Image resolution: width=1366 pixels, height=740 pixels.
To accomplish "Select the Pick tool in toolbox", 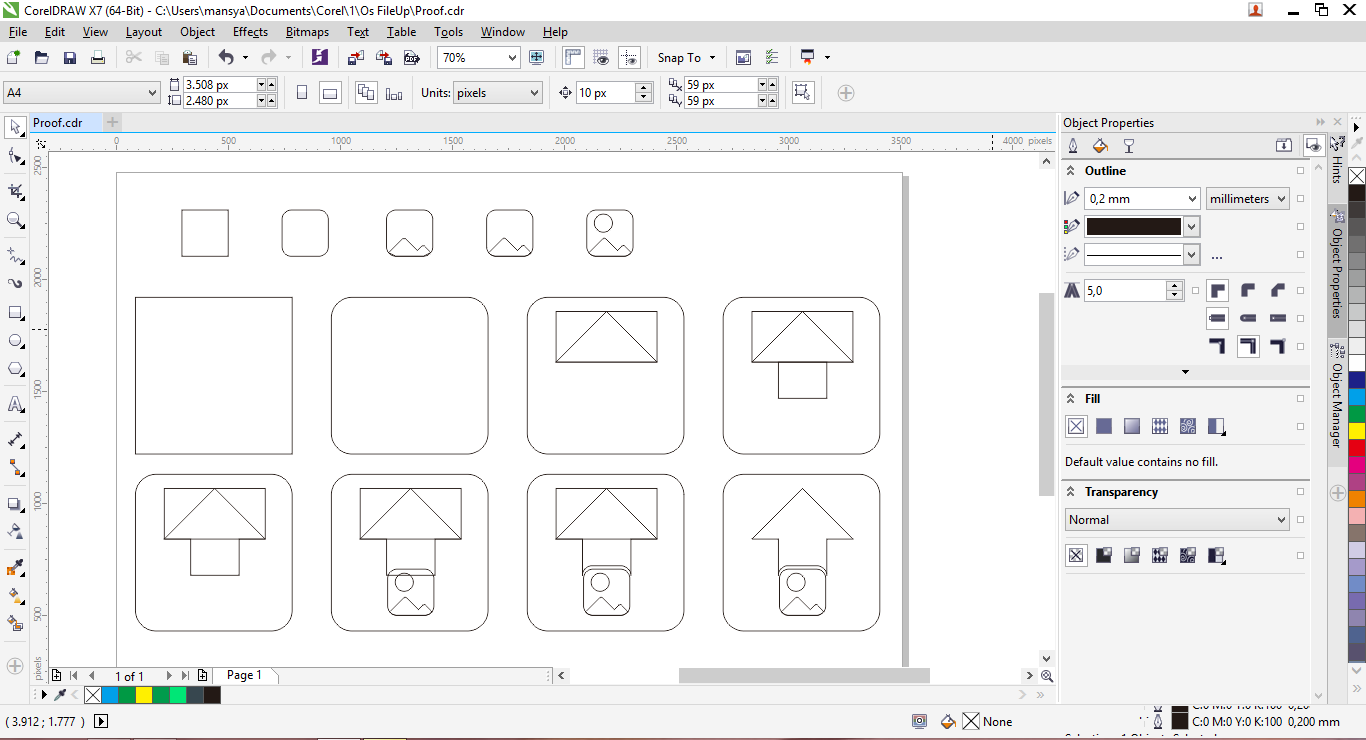I will click(15, 127).
